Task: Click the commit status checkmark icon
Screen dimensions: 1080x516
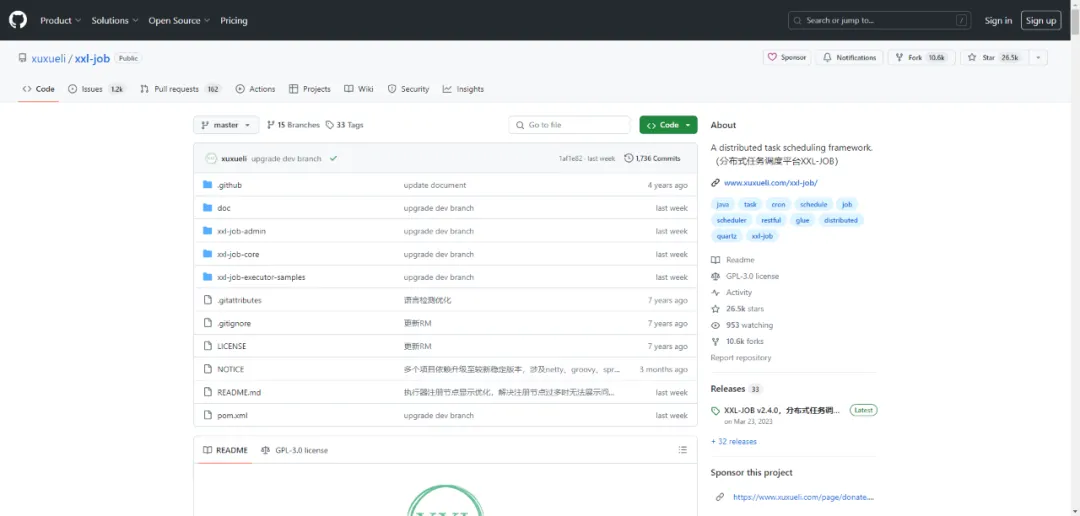Action: click(333, 158)
